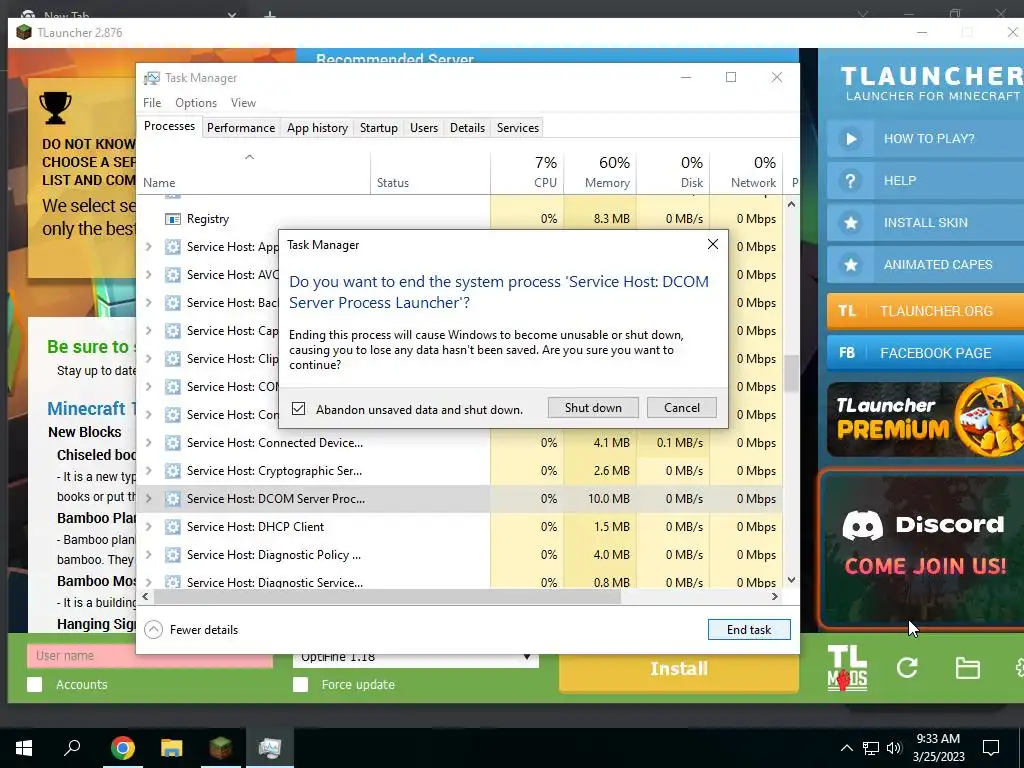Expand Service Host: DCOM Server Proc... row

point(149,498)
